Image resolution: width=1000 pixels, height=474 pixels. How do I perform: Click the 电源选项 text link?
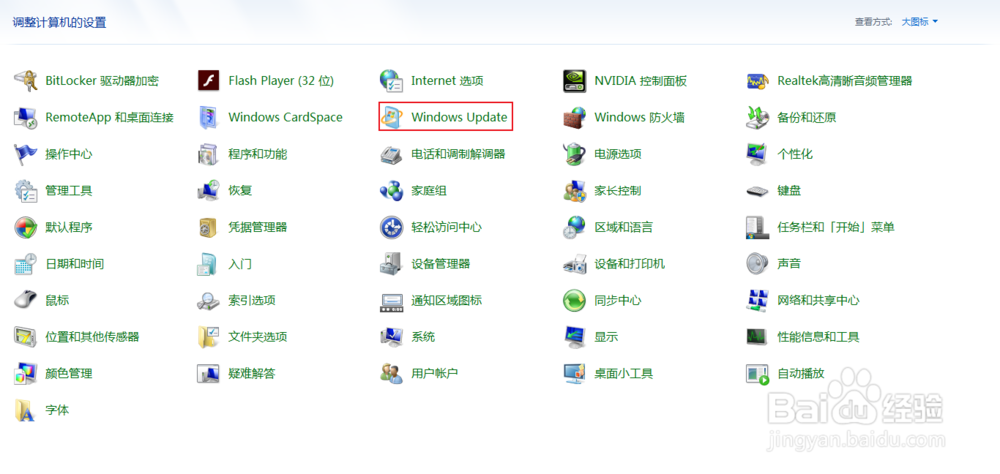(x=618, y=154)
